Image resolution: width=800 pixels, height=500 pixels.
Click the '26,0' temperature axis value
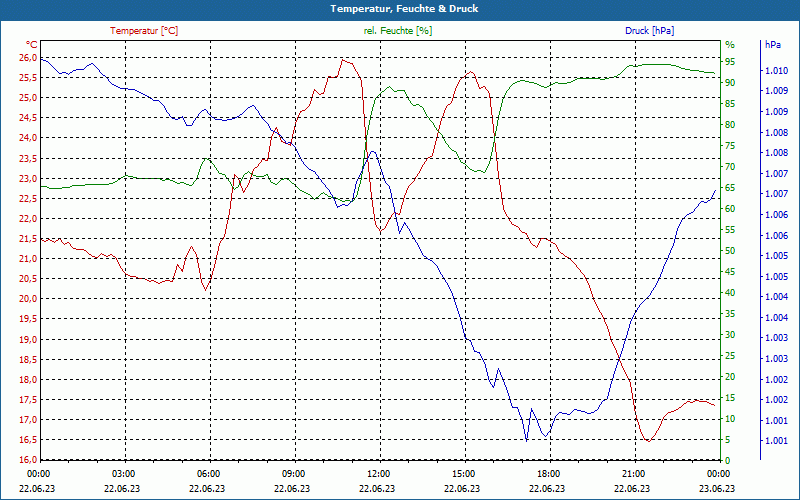(28, 58)
